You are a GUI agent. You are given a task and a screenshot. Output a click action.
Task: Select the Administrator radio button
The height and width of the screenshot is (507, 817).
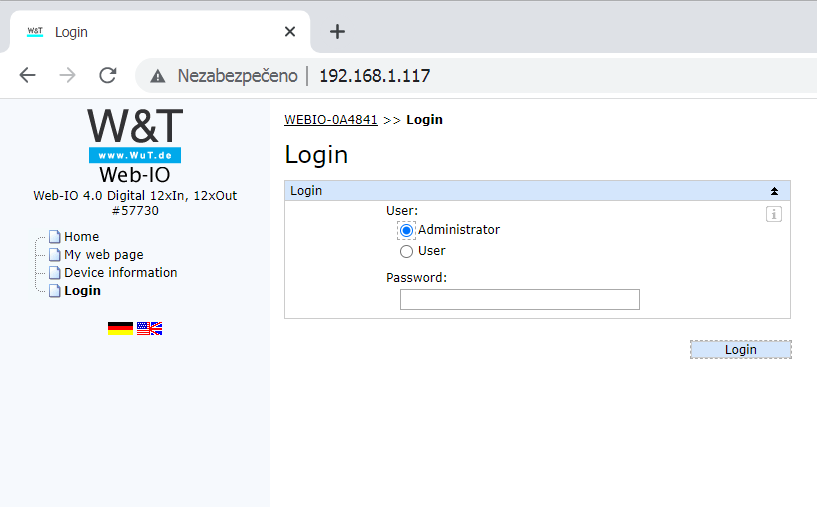(406, 230)
